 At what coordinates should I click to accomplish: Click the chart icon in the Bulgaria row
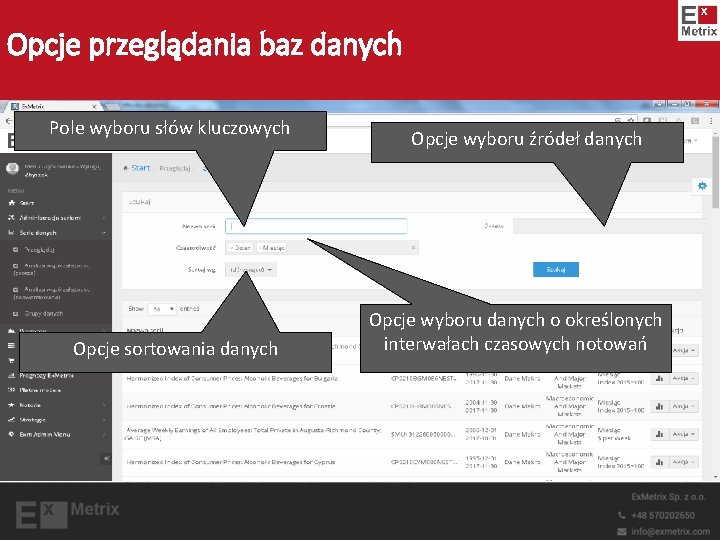[x=659, y=378]
